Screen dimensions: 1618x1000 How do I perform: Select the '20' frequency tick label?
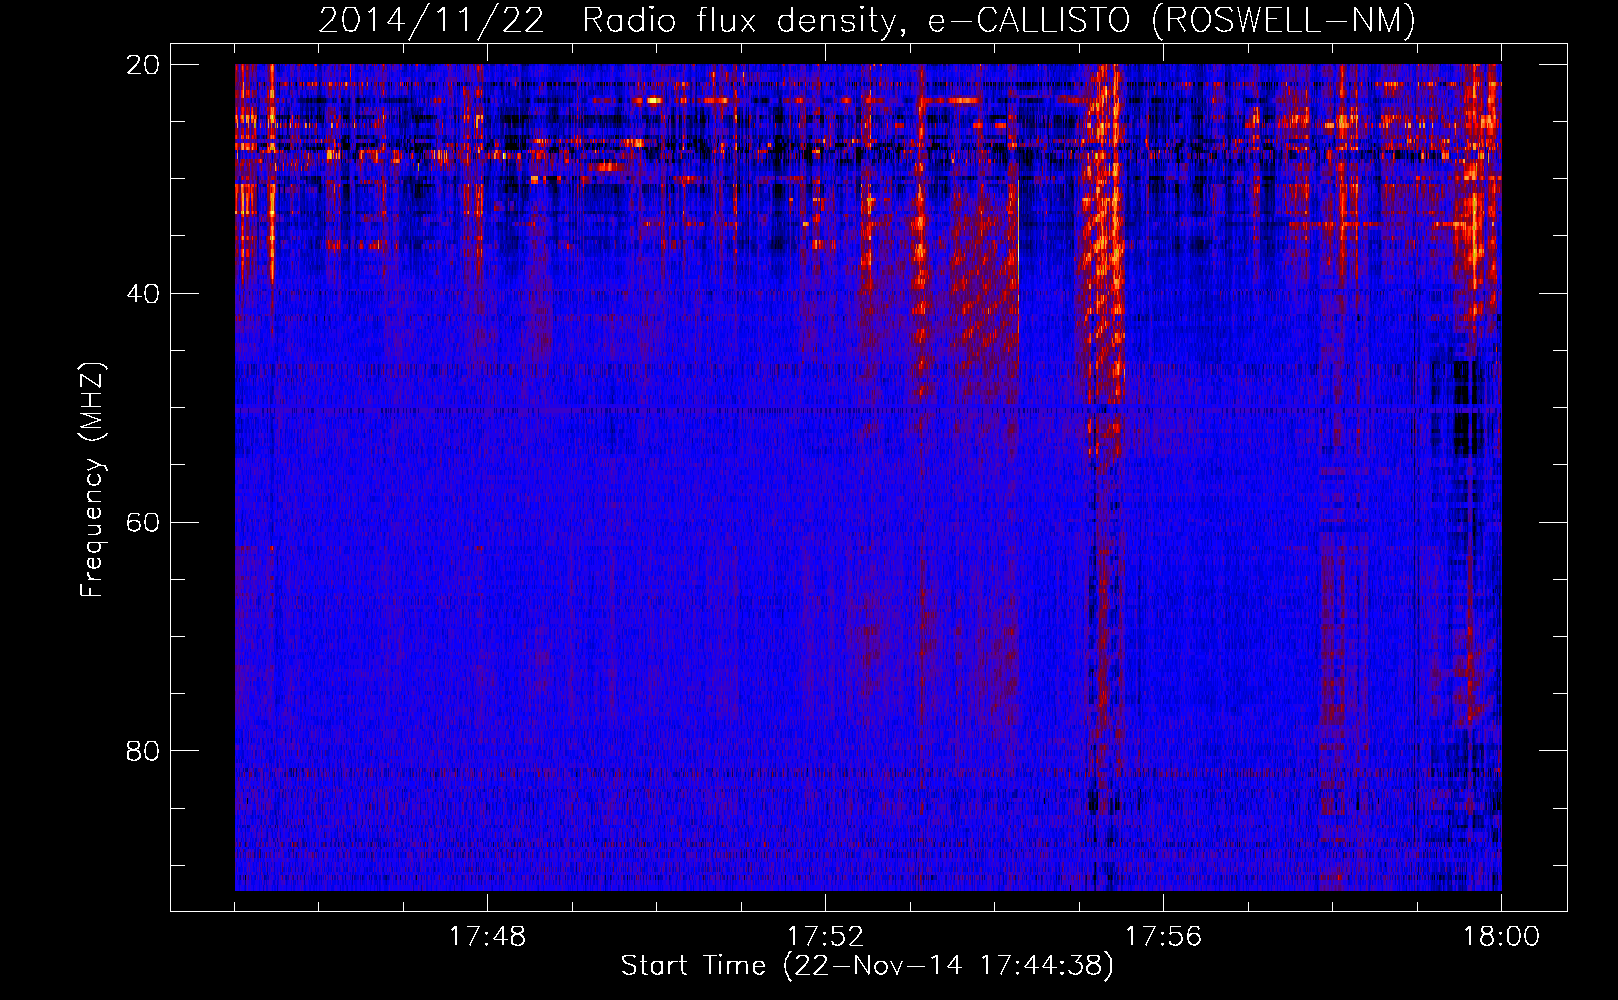pos(143,65)
